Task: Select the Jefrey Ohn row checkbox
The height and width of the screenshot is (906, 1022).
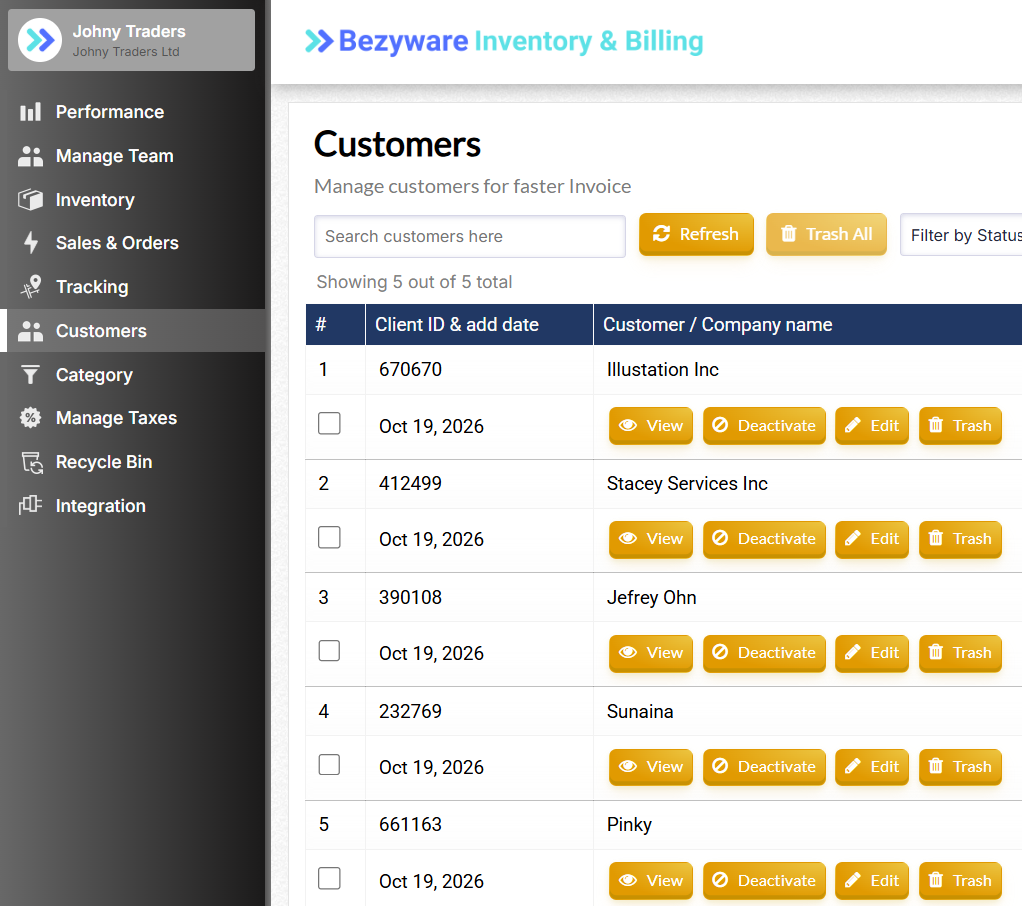Action: pyautogui.click(x=329, y=651)
